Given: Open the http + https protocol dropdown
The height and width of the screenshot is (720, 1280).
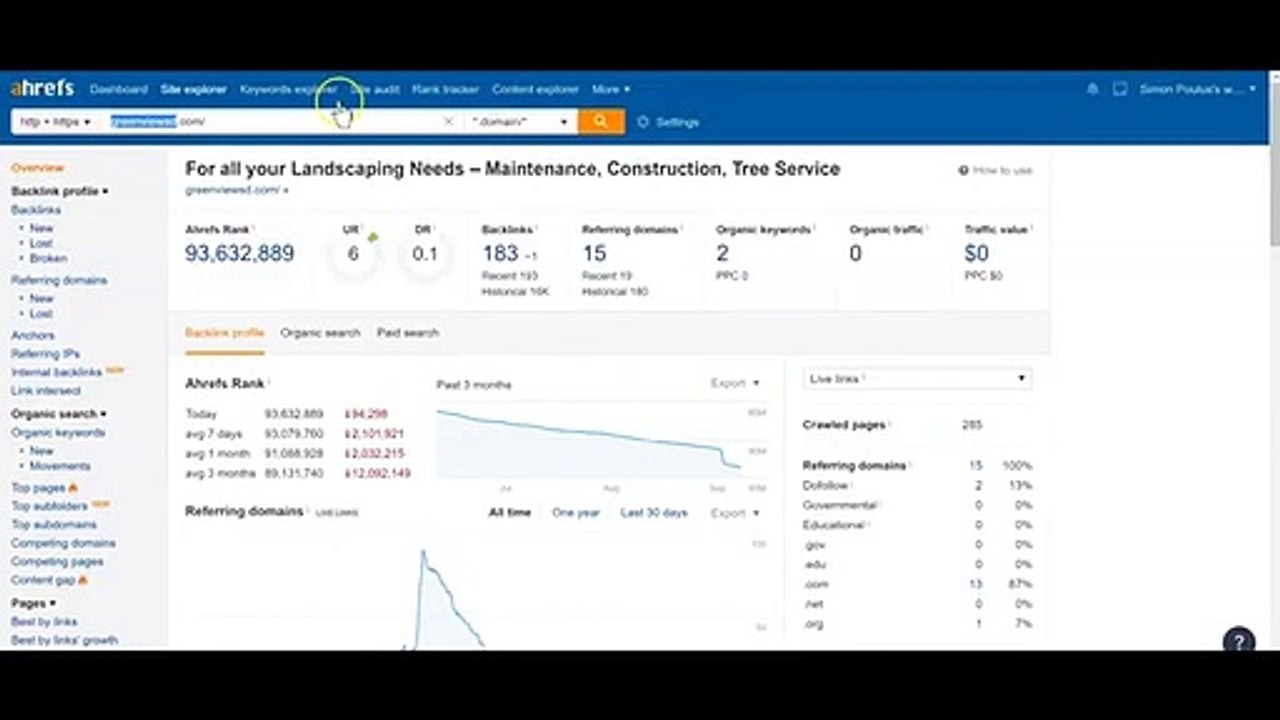Looking at the screenshot, I should coord(57,121).
